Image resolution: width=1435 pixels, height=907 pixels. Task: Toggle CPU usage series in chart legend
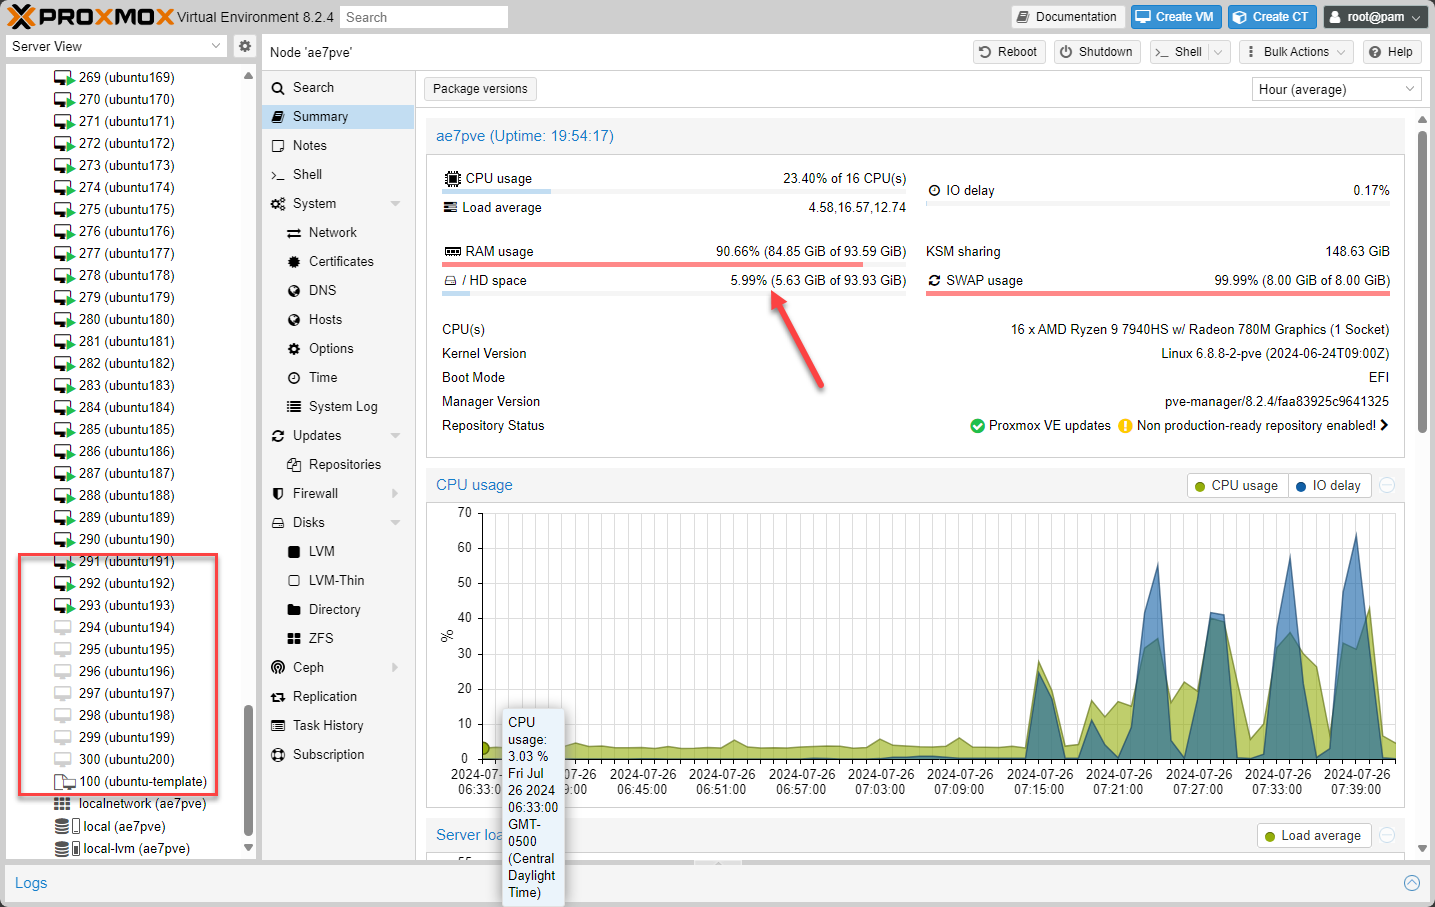(x=1237, y=485)
